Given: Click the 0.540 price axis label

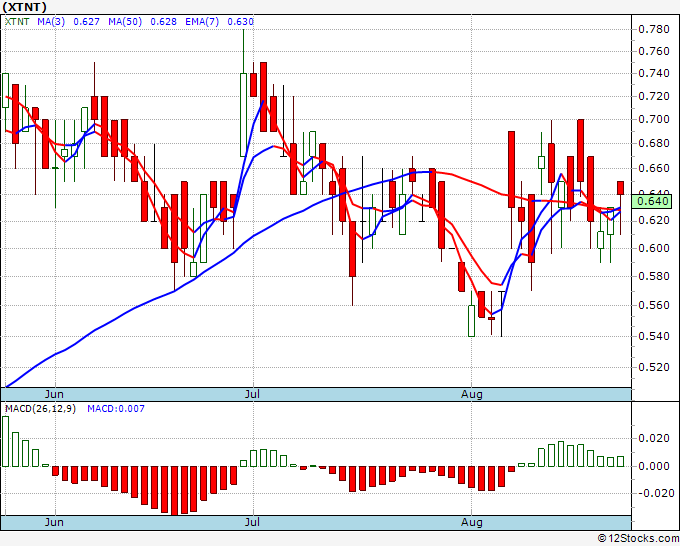Looking at the screenshot, I should pyautogui.click(x=654, y=336).
